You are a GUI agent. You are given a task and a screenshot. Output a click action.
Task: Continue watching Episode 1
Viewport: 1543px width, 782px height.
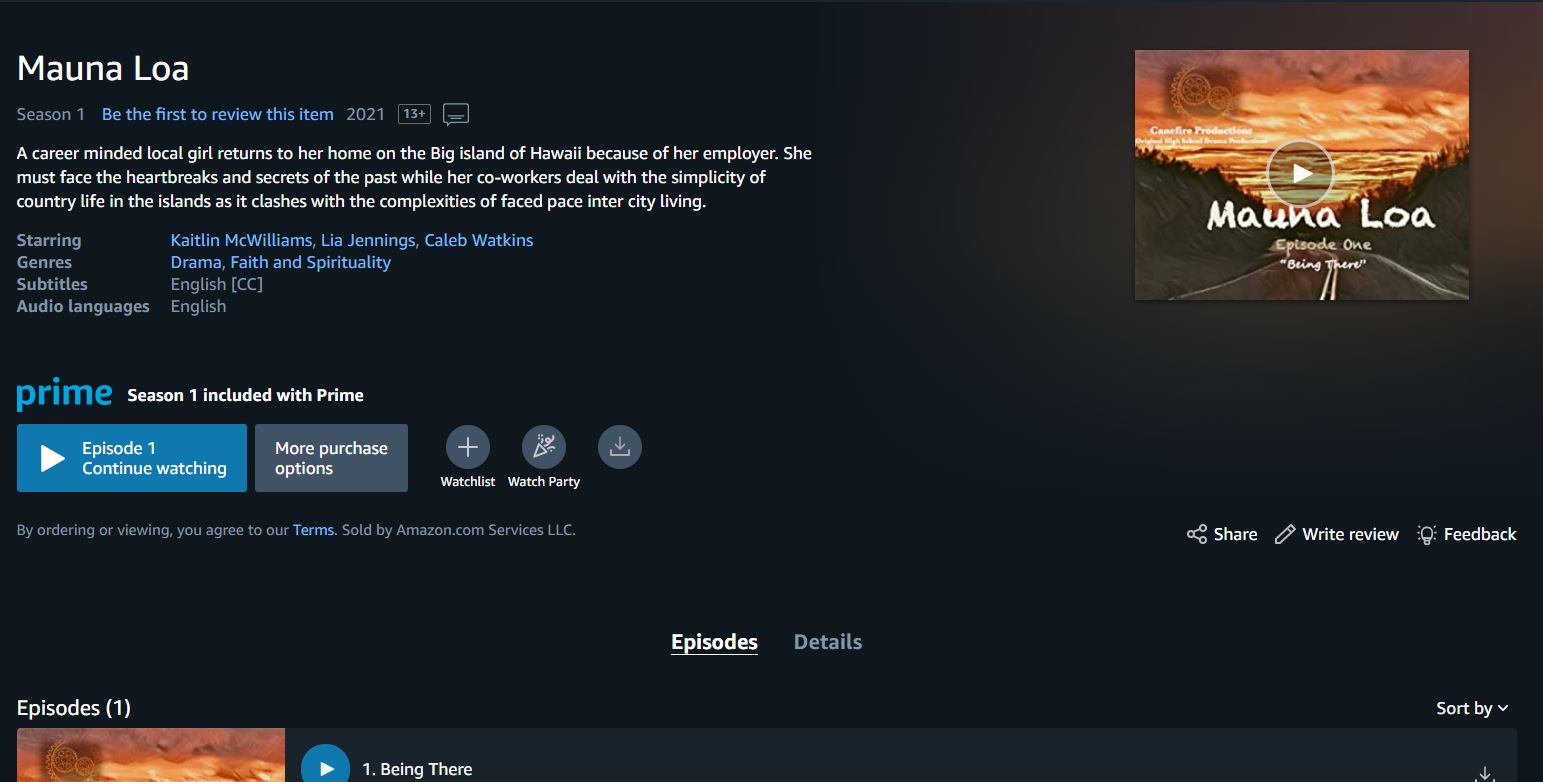point(132,458)
